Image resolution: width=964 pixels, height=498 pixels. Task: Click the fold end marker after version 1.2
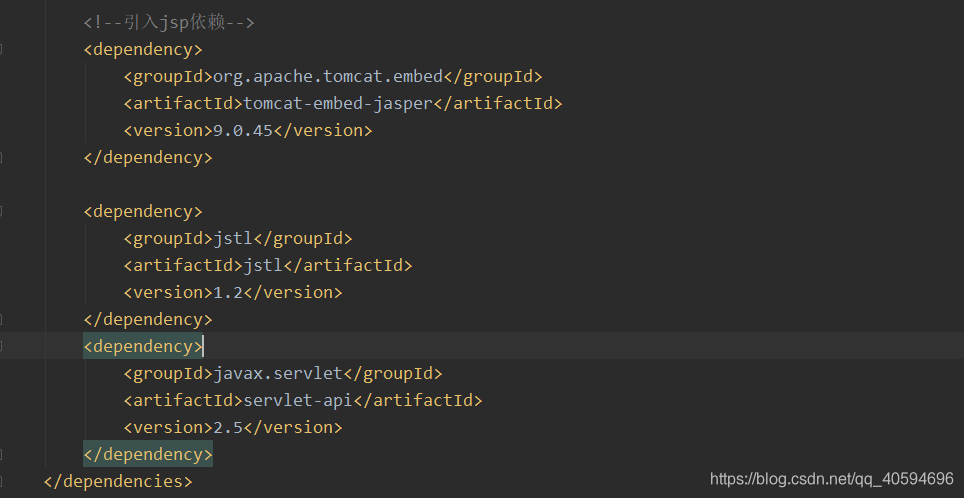pos(1,320)
